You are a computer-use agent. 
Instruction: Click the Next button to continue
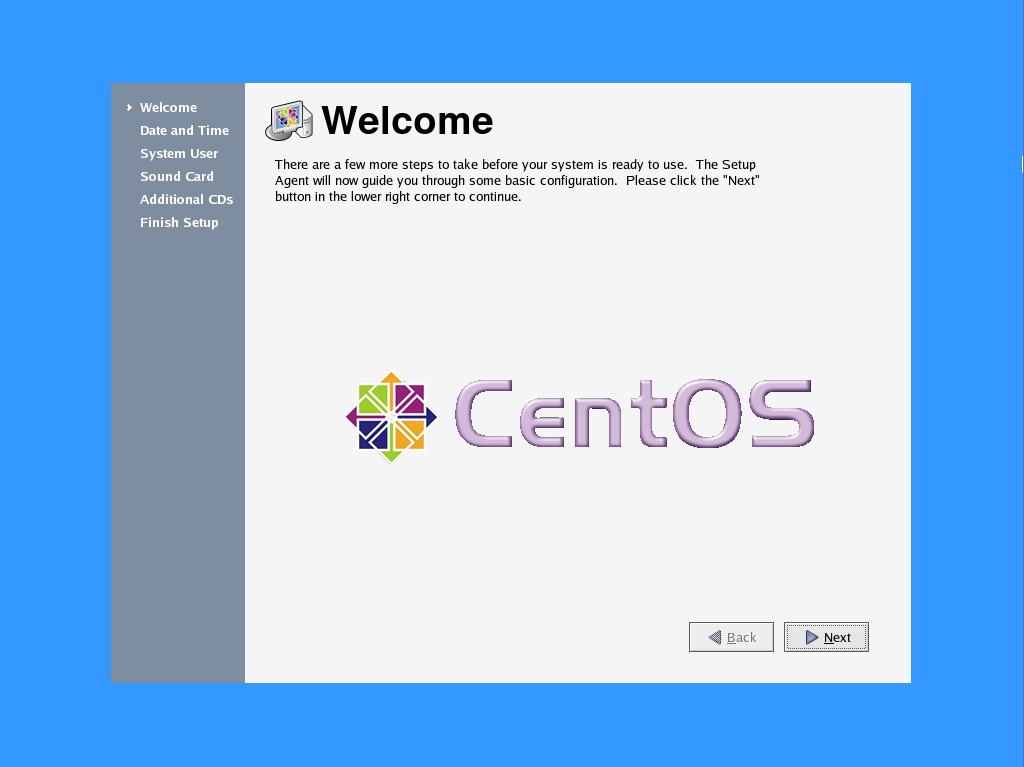coord(826,637)
